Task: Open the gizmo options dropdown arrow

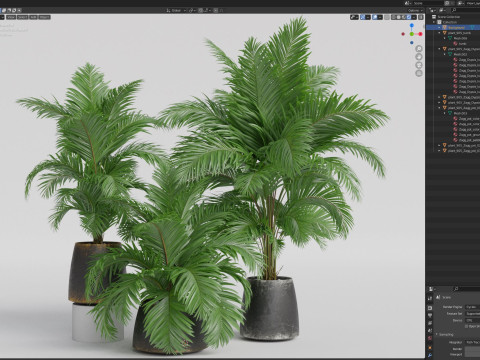Action: [368, 17]
